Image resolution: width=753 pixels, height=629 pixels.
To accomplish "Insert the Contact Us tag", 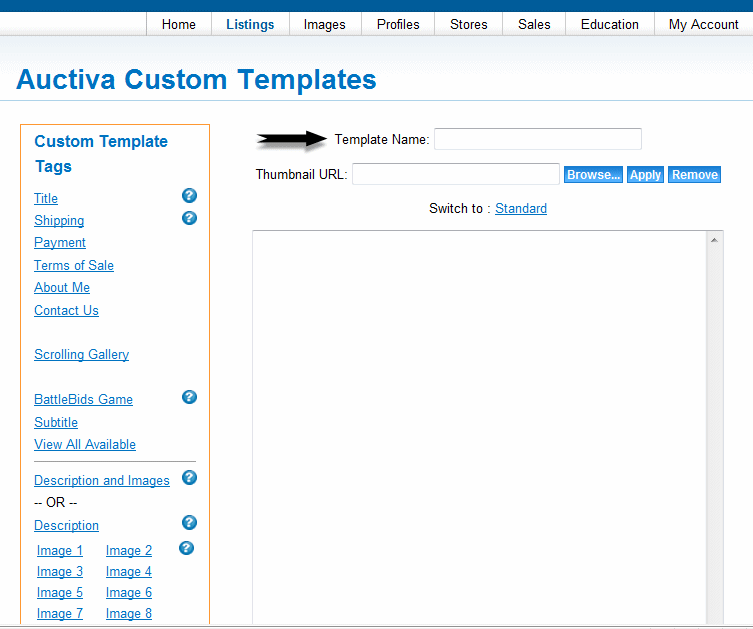I will 66,310.
